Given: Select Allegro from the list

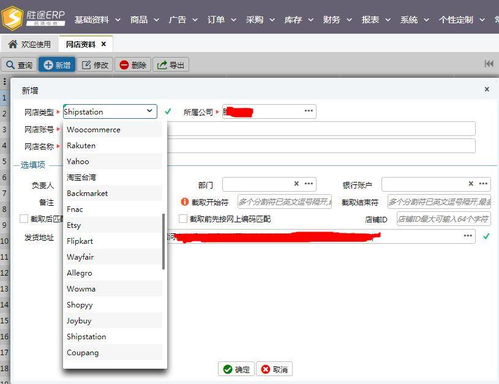Looking at the screenshot, I should [x=114, y=273].
